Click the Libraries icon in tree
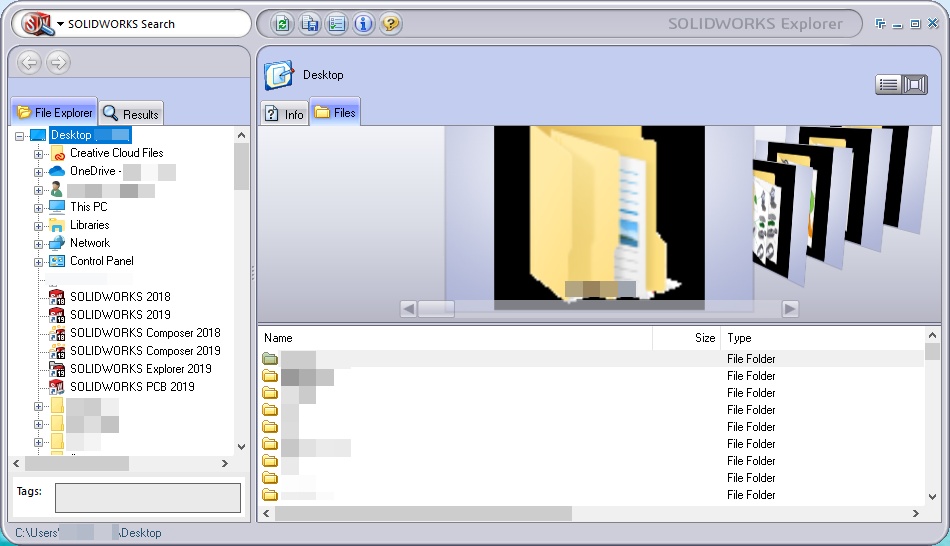 coord(57,225)
